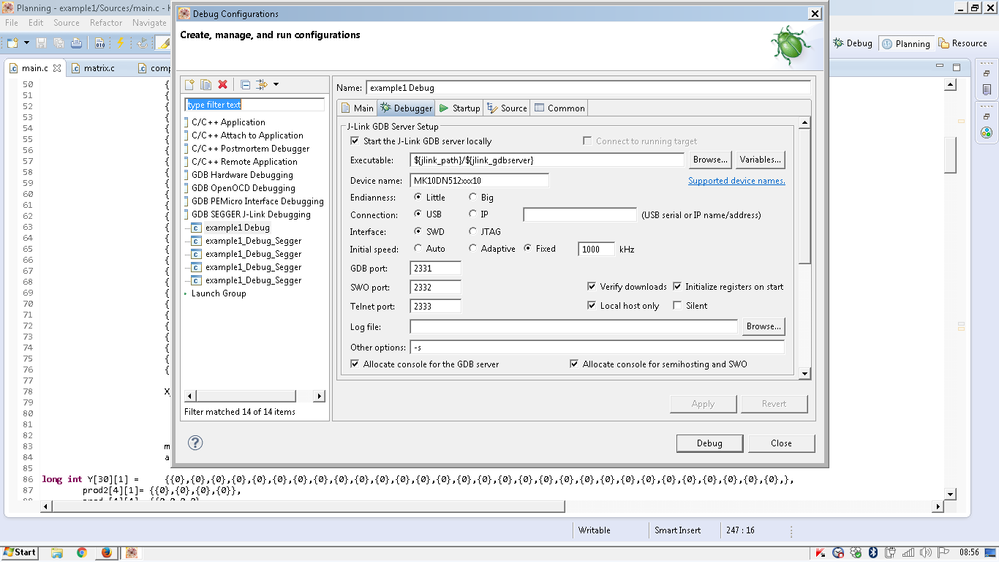Open the Source menu in menu bar
The height and width of the screenshot is (562, 999).
(x=66, y=23)
